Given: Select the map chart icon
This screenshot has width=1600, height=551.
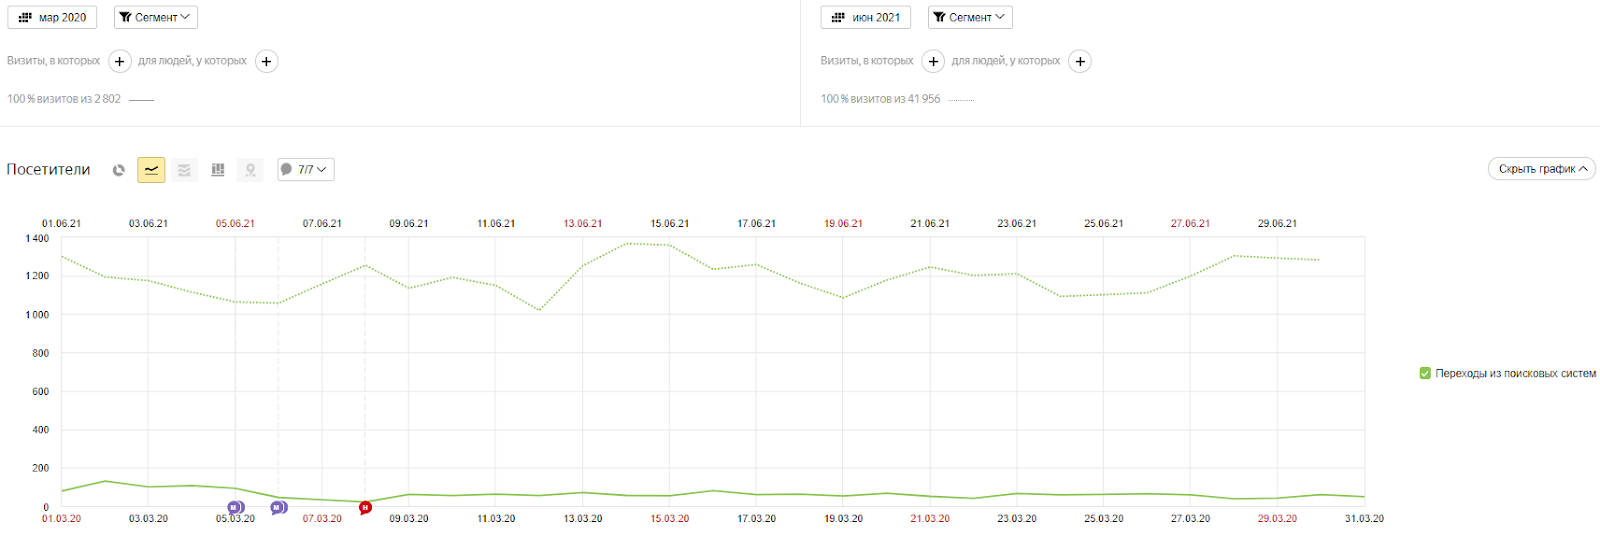Looking at the screenshot, I should (x=250, y=170).
